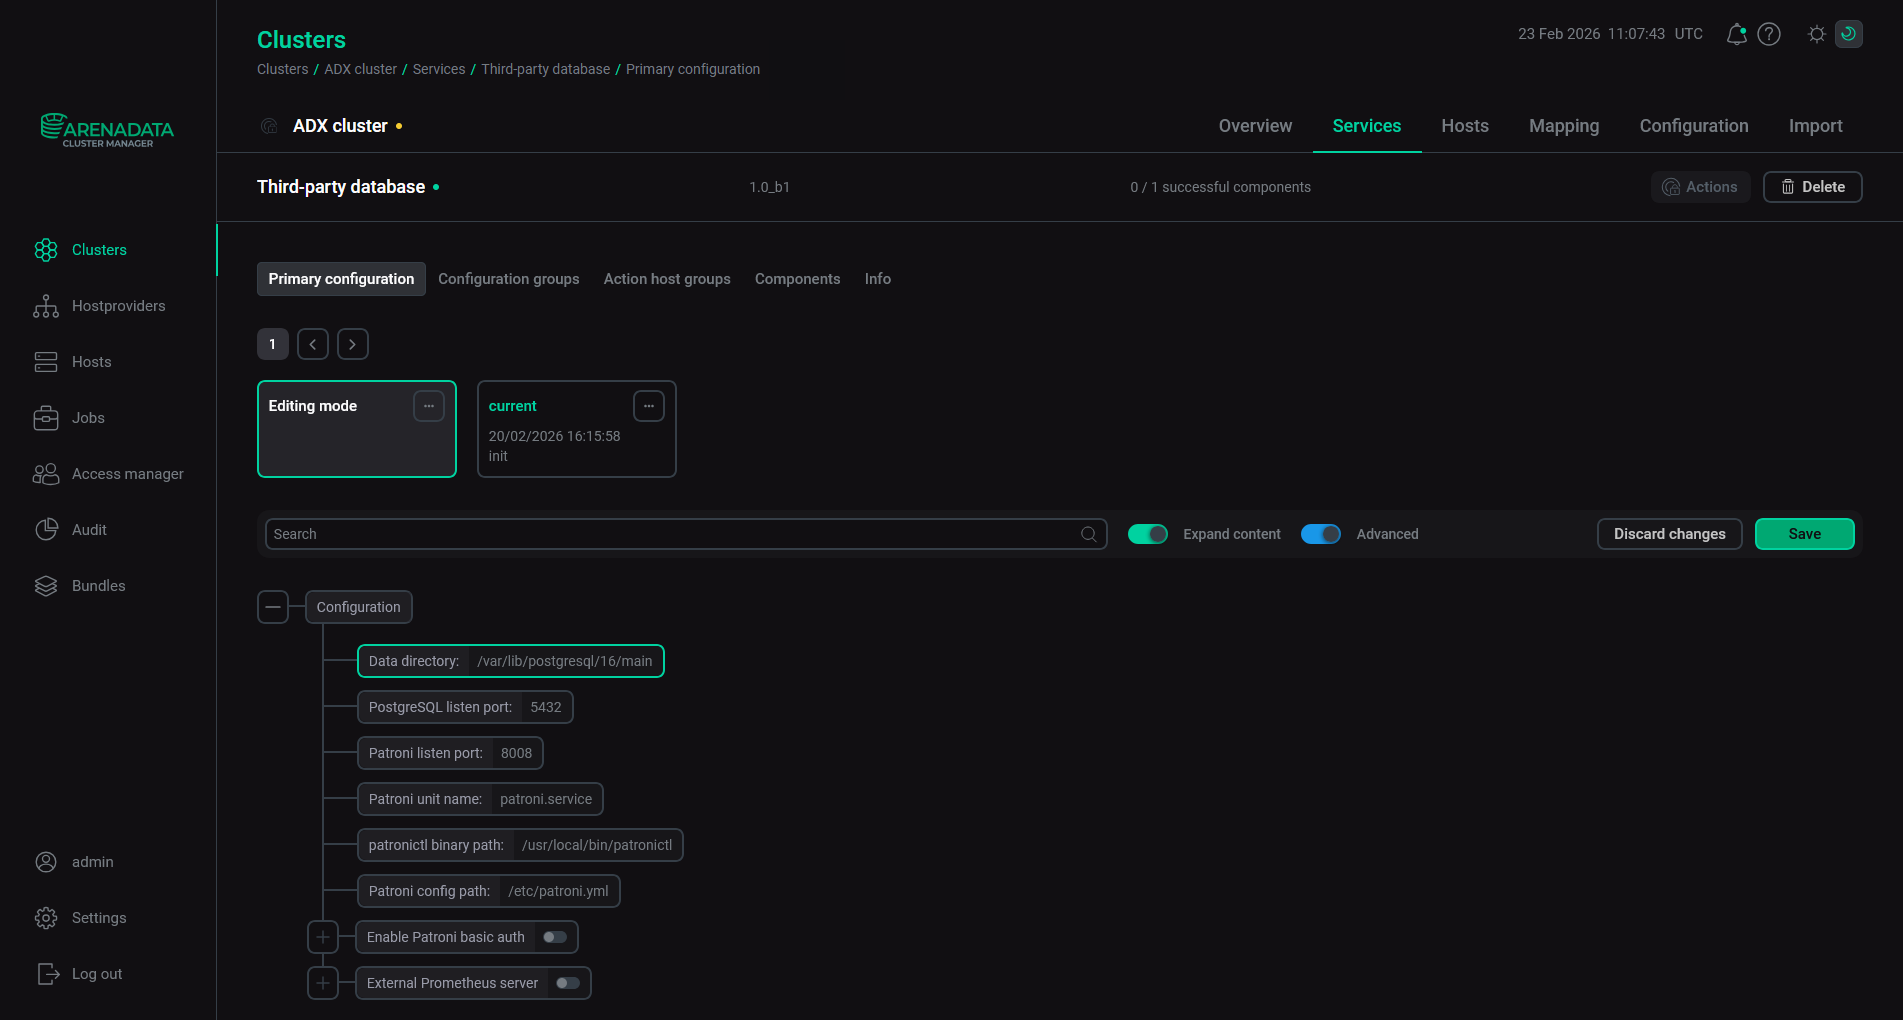The image size is (1903, 1020).
Task: Enable External Prometheus server toggle
Action: pyautogui.click(x=568, y=983)
